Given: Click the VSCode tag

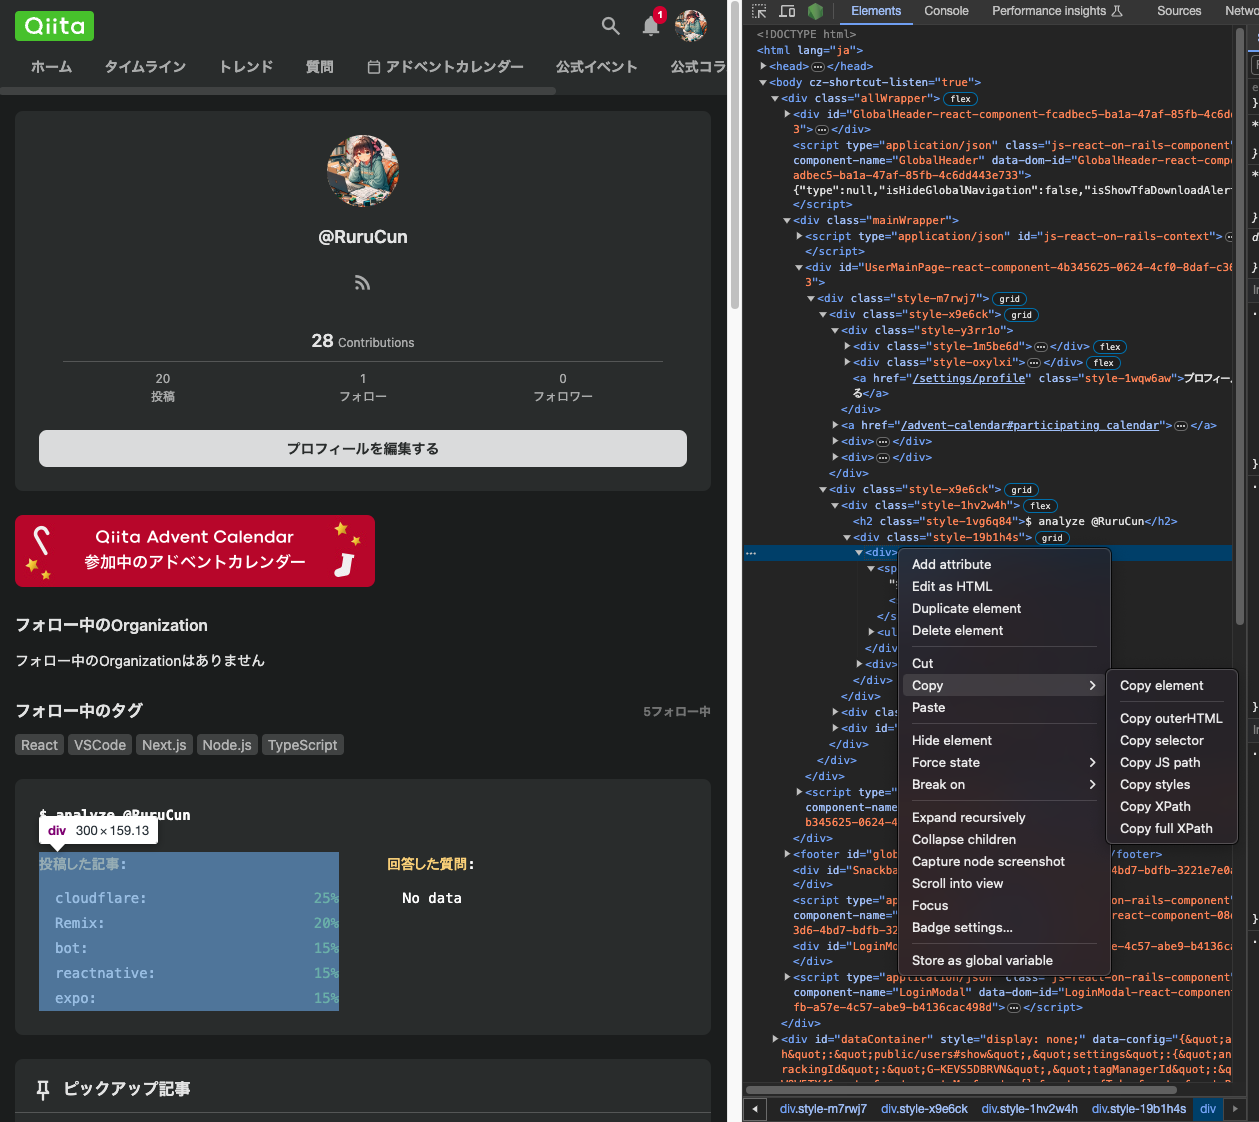Looking at the screenshot, I should tap(100, 745).
